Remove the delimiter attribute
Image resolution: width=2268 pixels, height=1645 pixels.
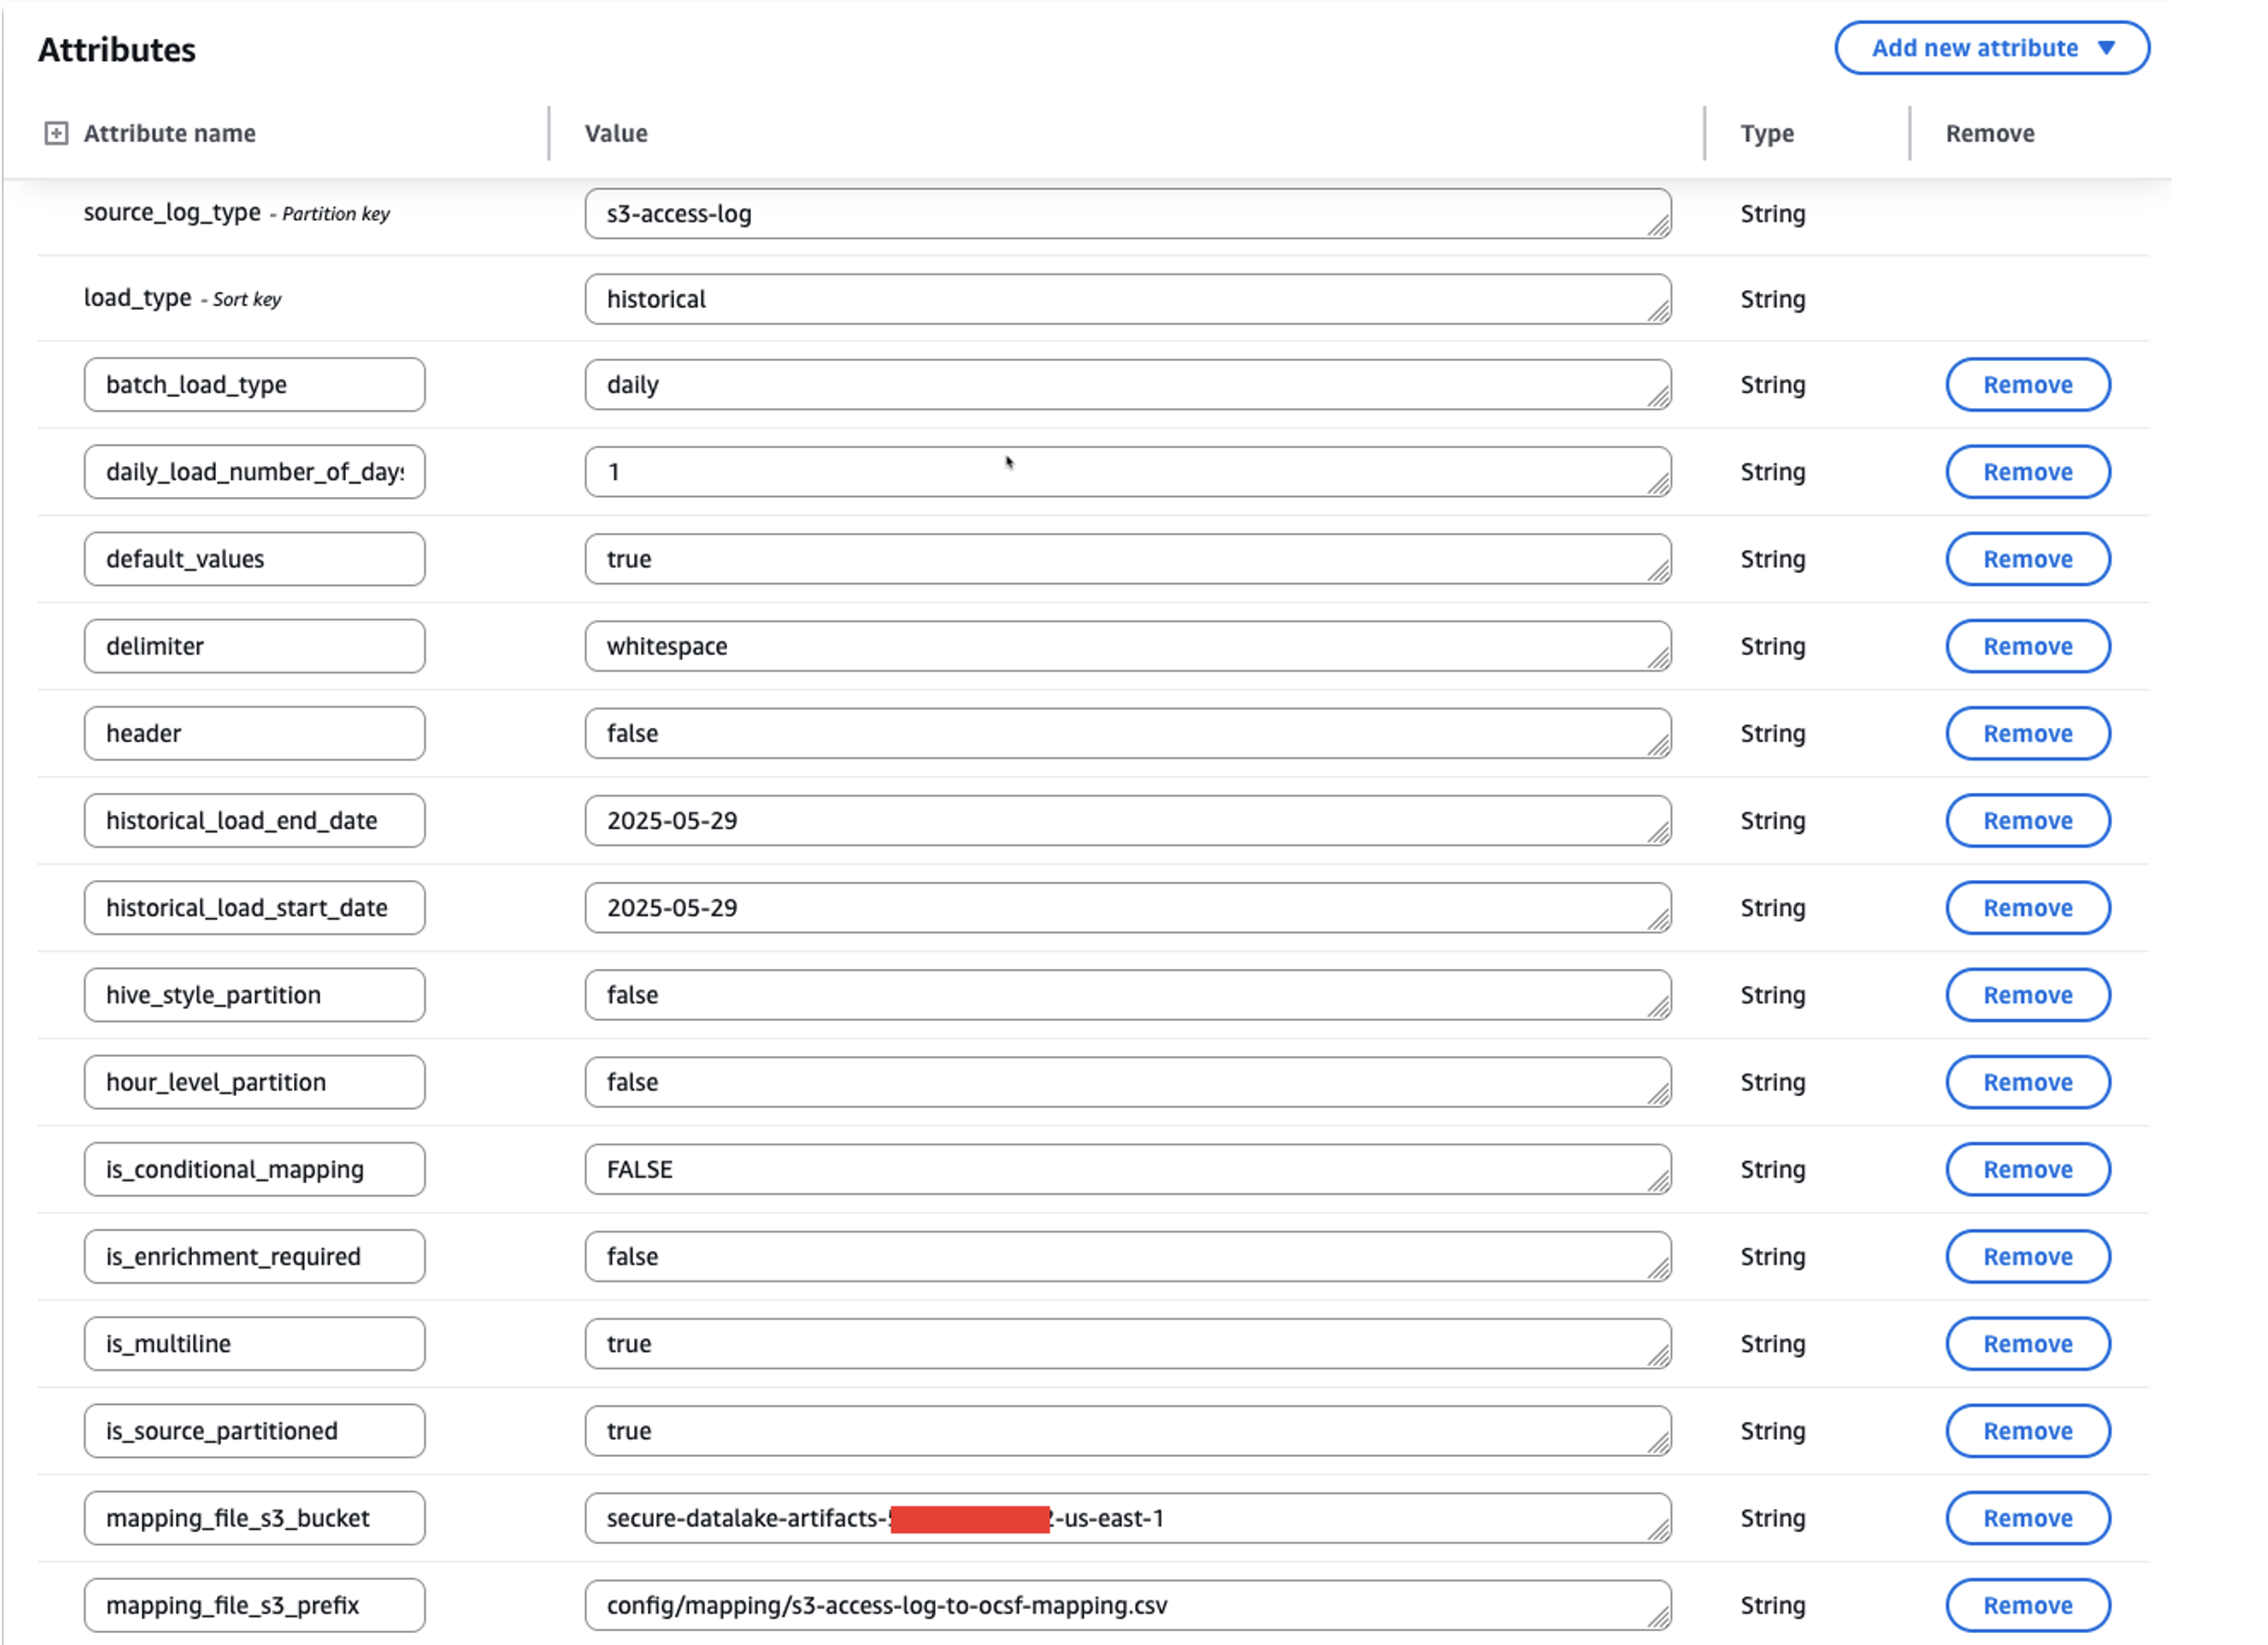(x=2027, y=646)
